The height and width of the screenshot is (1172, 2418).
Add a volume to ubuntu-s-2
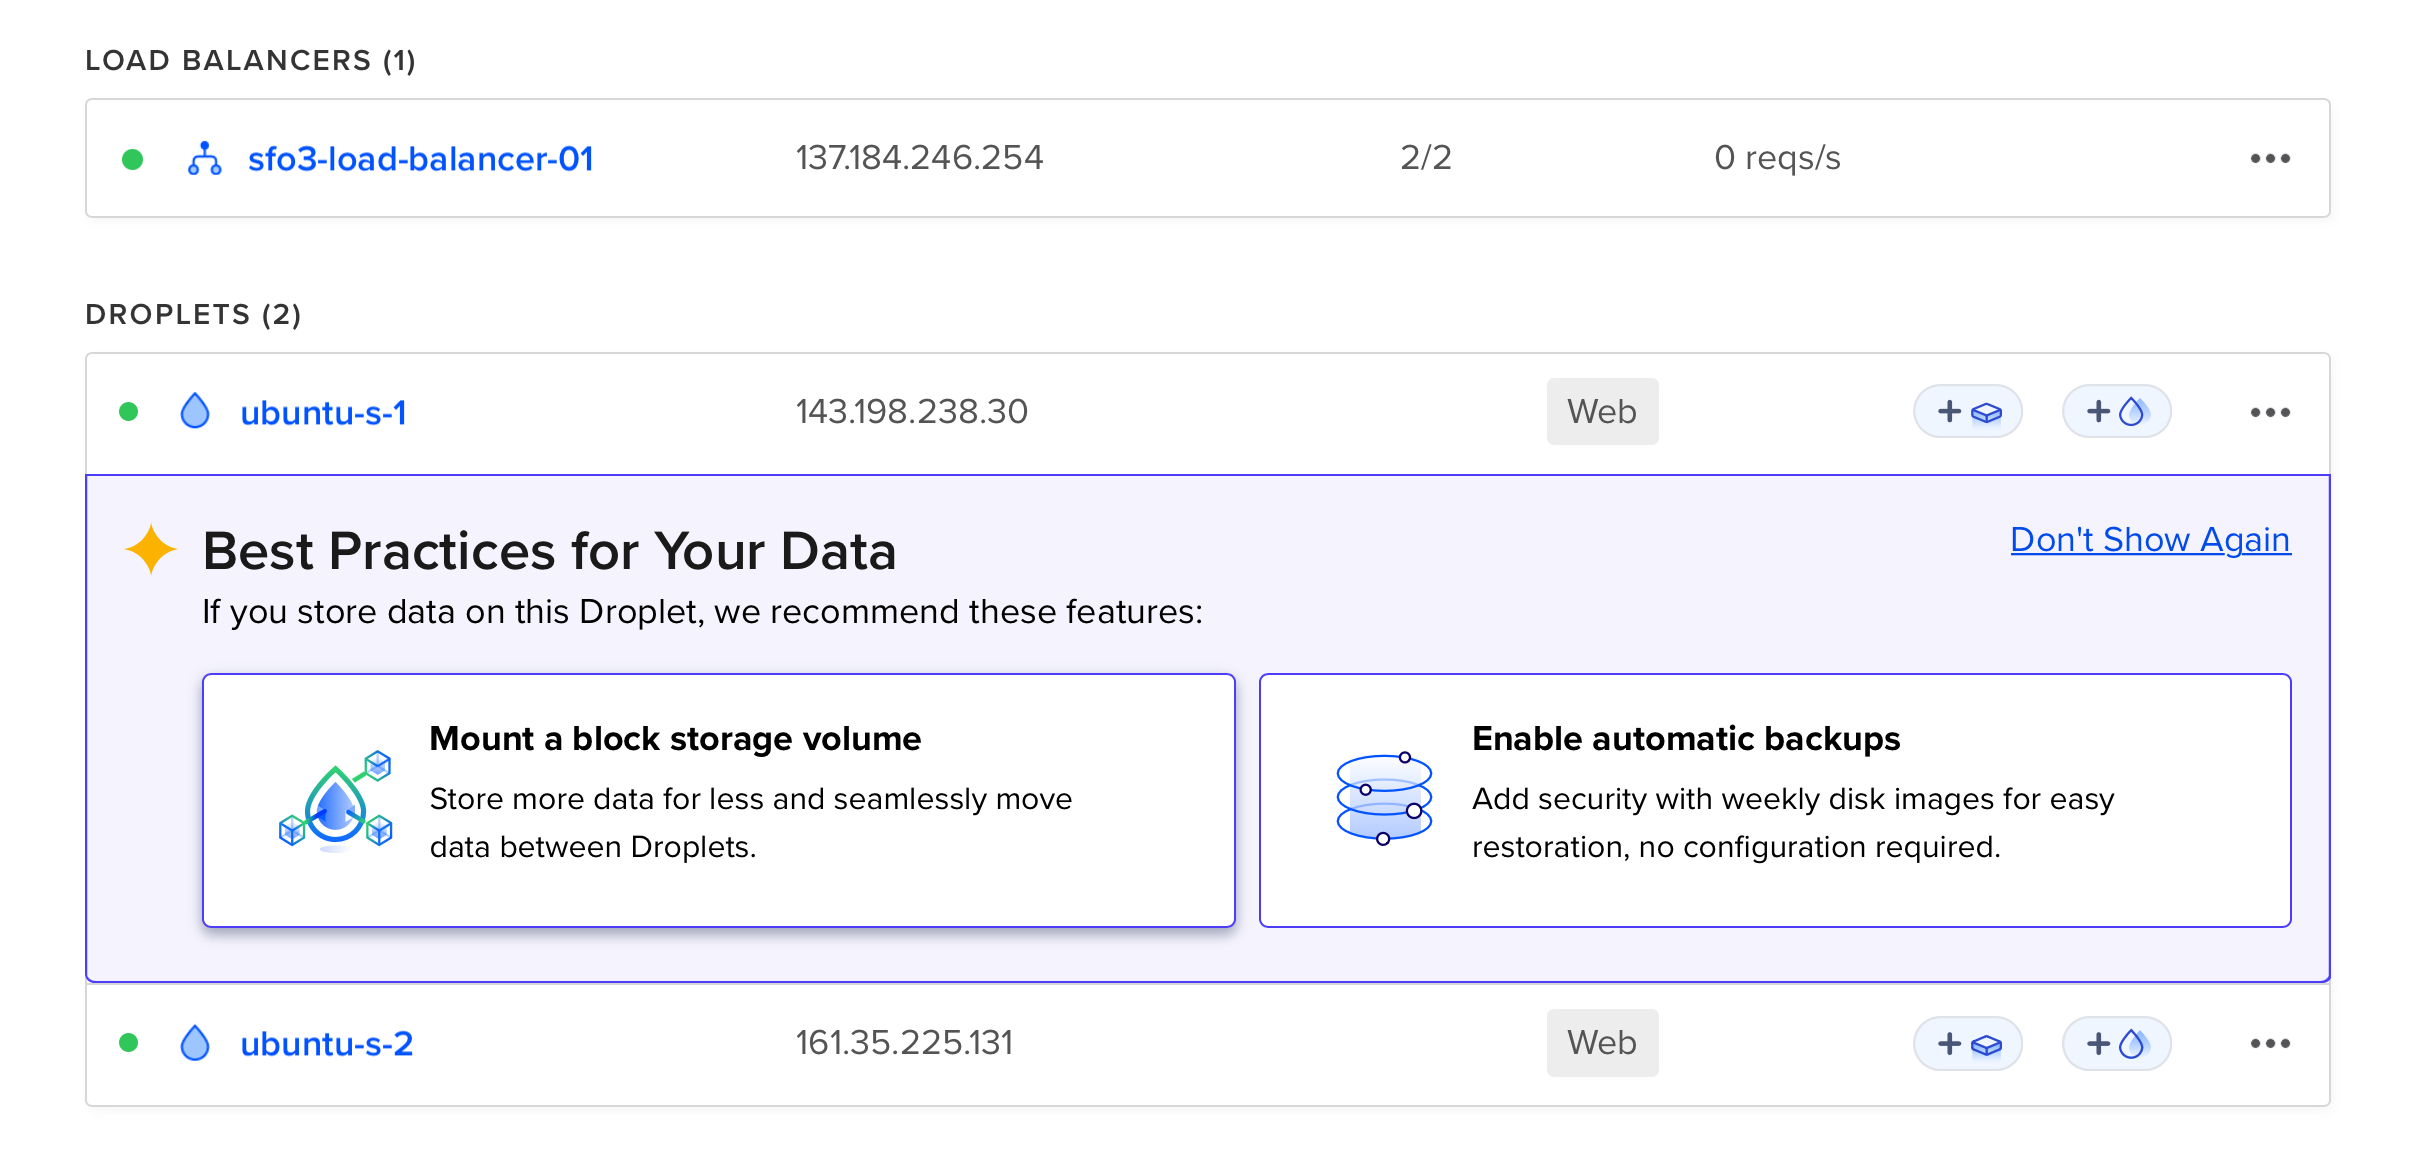[1967, 1044]
